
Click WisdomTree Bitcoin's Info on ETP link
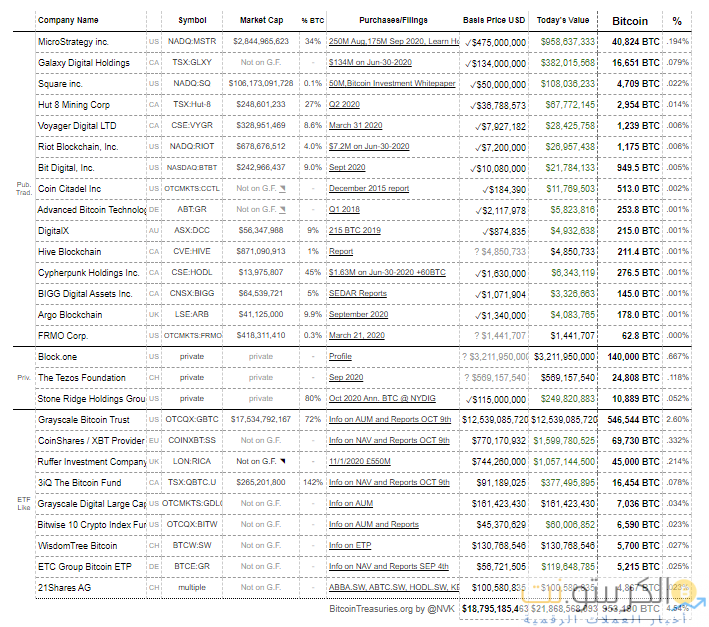[349, 546]
